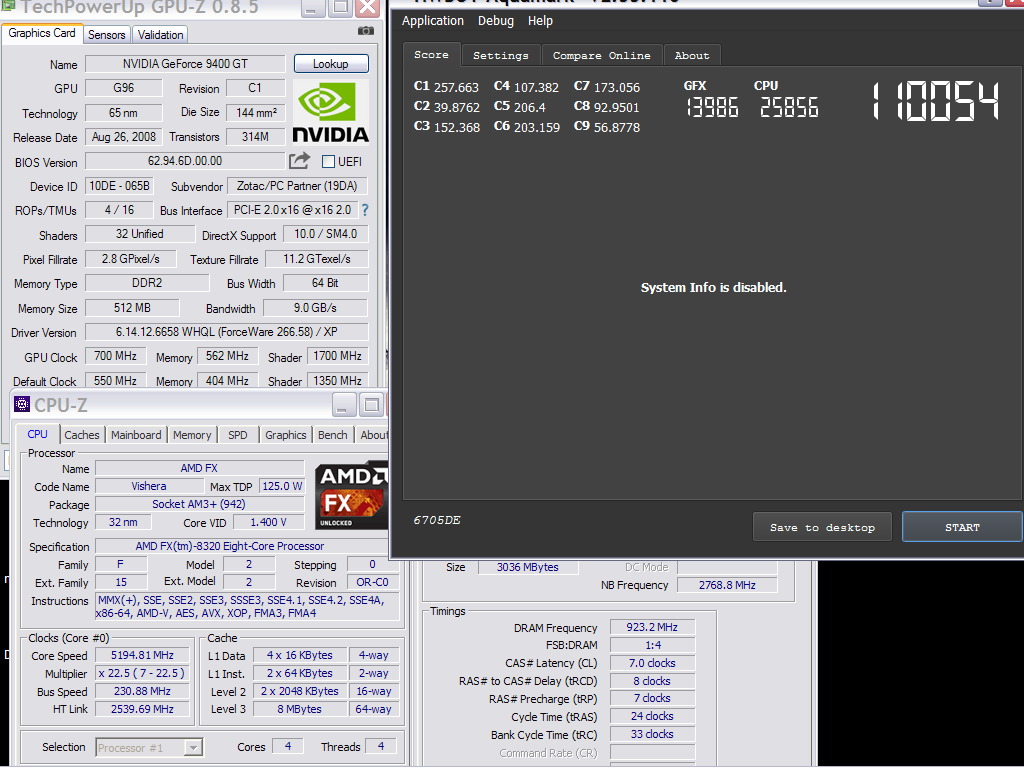Click the total Aquamark score 110054

(934, 101)
